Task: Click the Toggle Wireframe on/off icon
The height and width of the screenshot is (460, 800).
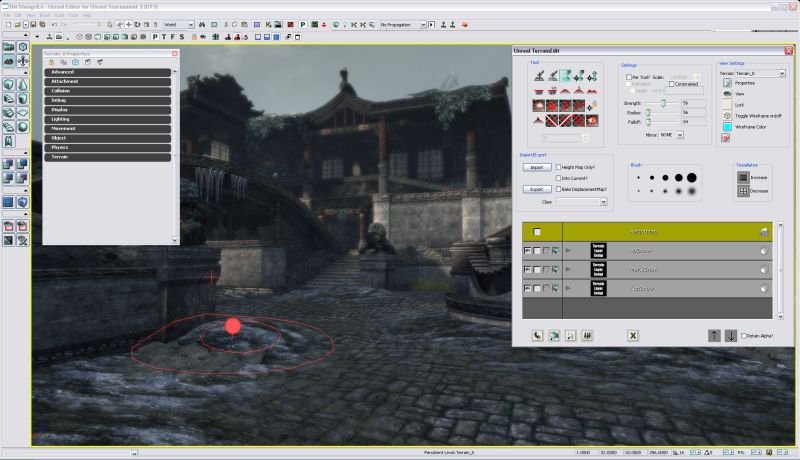Action: click(727, 116)
